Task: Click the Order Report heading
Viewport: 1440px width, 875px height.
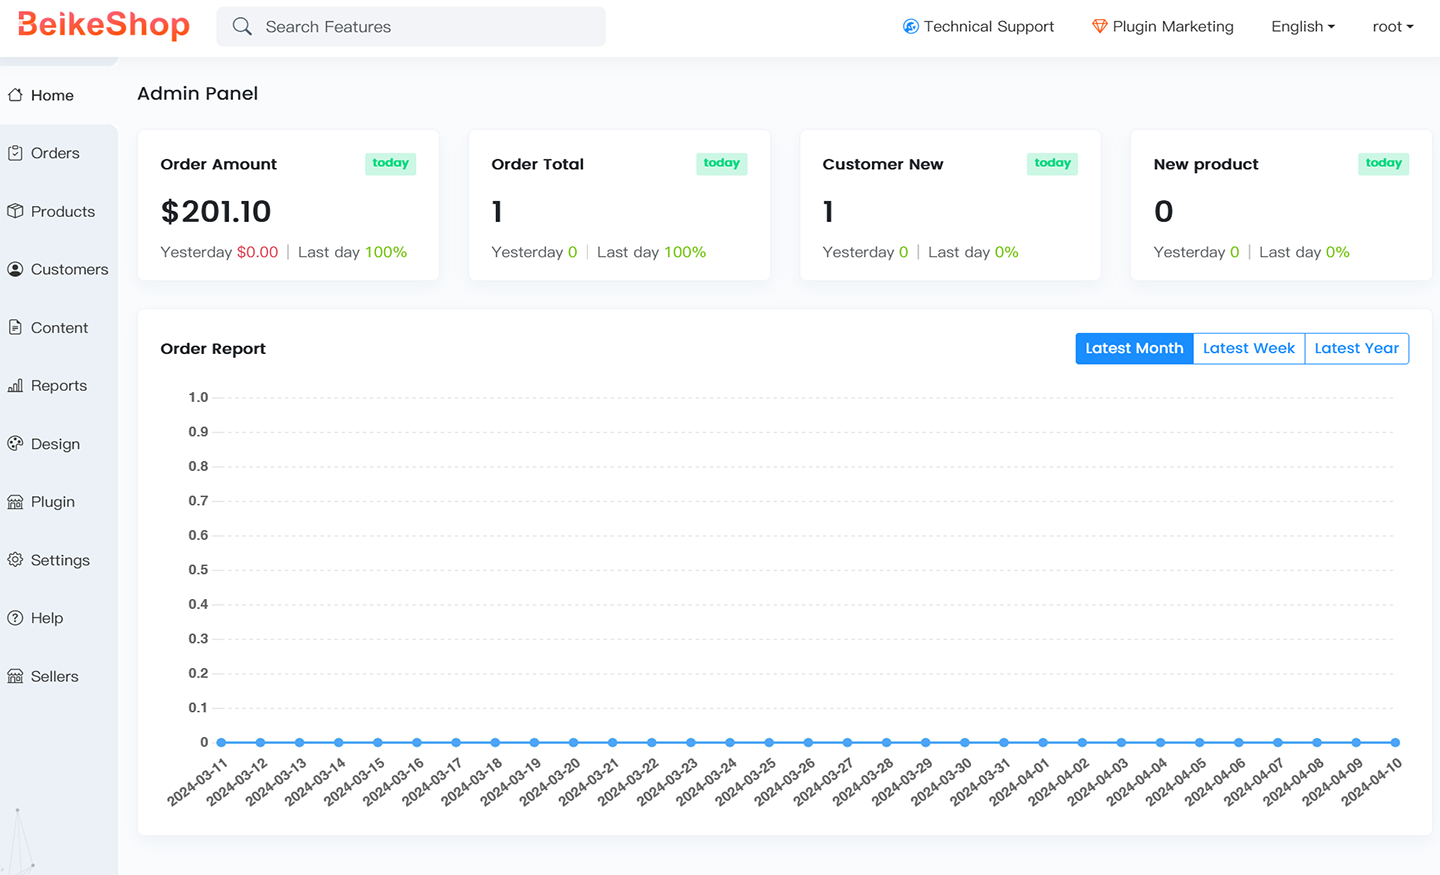Action: tap(213, 349)
